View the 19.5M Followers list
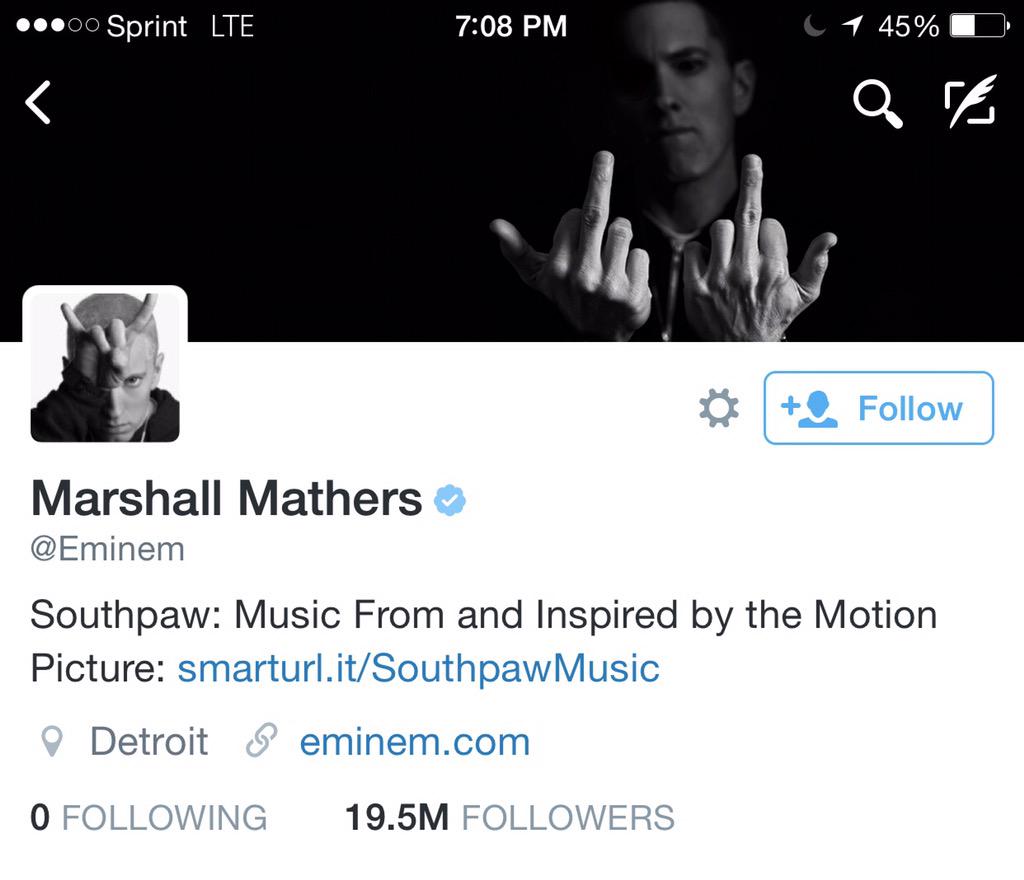The height and width of the screenshot is (880, 1024). pos(509,817)
